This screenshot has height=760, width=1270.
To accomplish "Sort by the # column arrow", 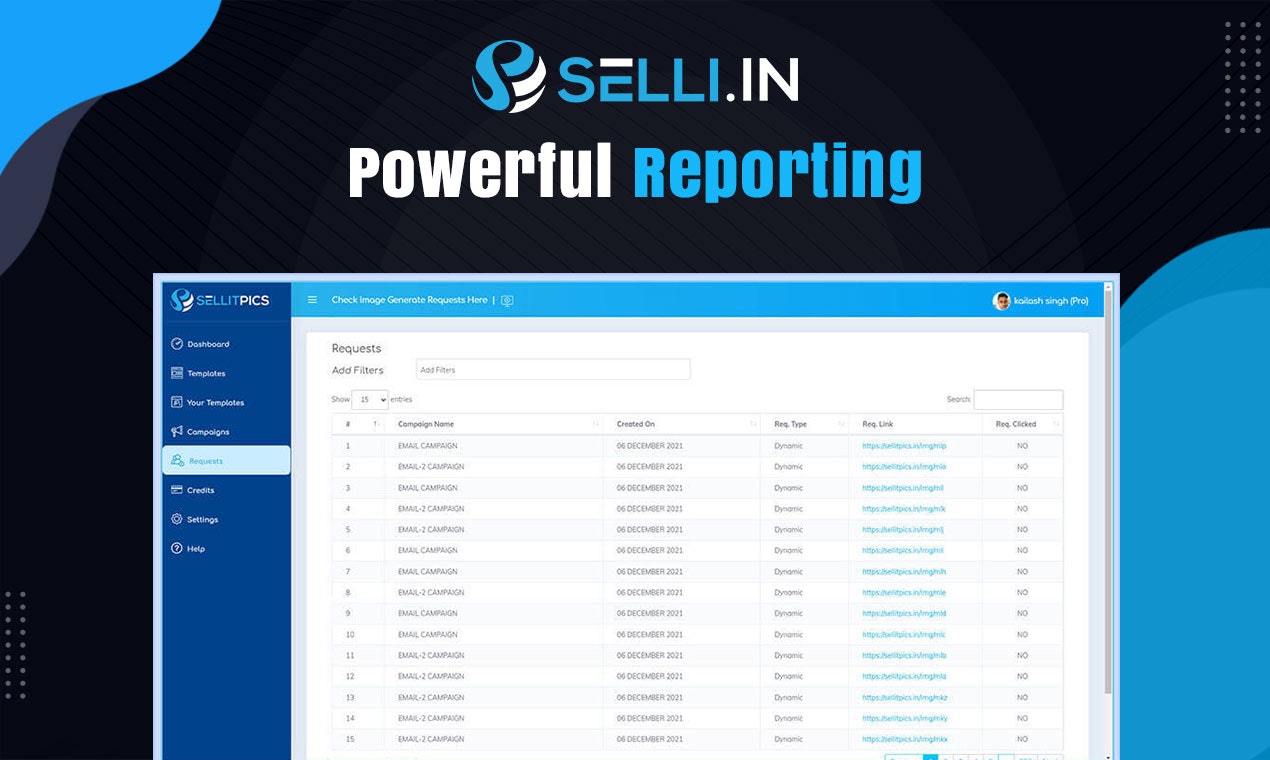I will tap(376, 424).
